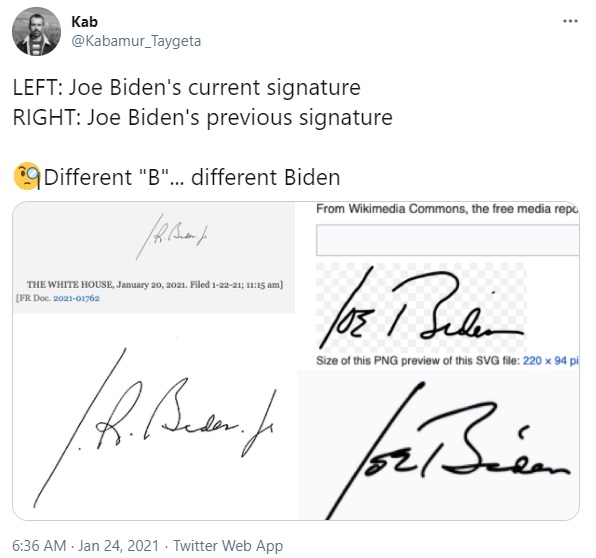Open the Wikimedia checkered signature preview
The image size is (596, 558).
(421, 308)
